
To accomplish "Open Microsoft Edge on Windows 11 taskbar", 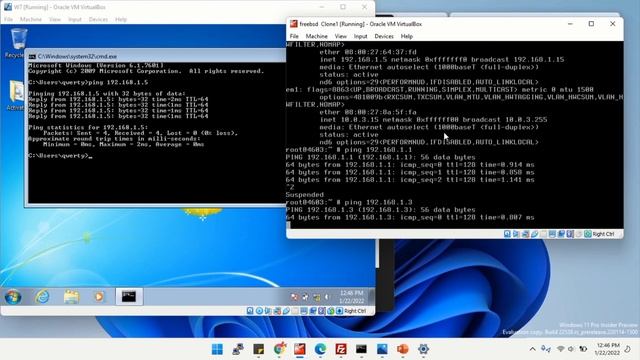I will [320, 349].
